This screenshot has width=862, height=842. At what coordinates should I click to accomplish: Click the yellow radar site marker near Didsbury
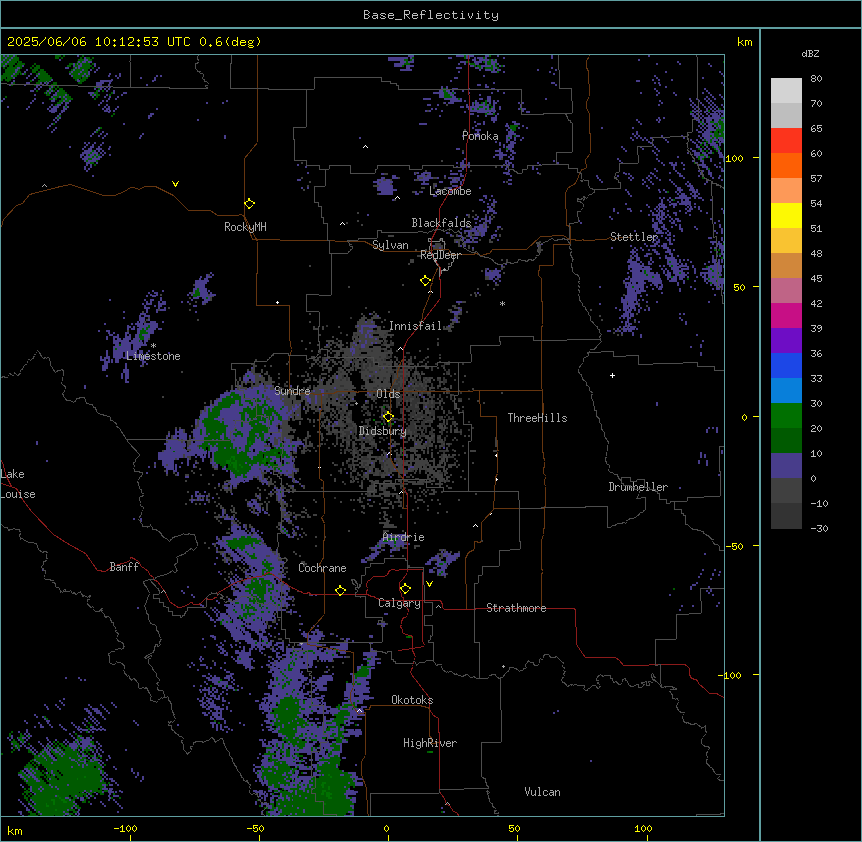[388, 417]
